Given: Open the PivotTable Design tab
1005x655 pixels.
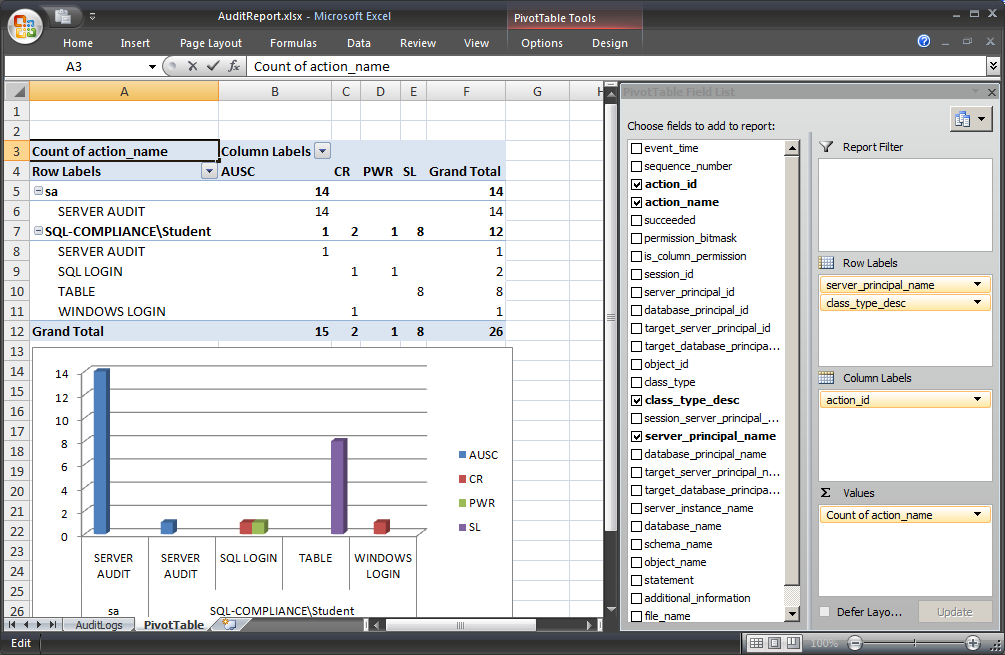Looking at the screenshot, I should 610,43.
